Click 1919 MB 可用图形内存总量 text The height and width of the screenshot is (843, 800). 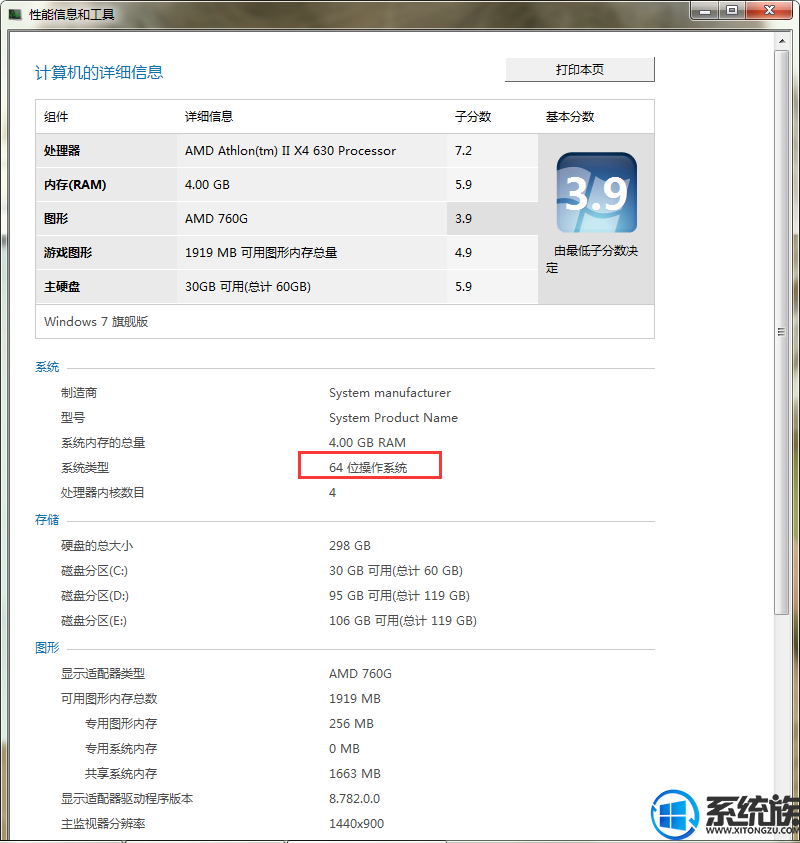(261, 252)
